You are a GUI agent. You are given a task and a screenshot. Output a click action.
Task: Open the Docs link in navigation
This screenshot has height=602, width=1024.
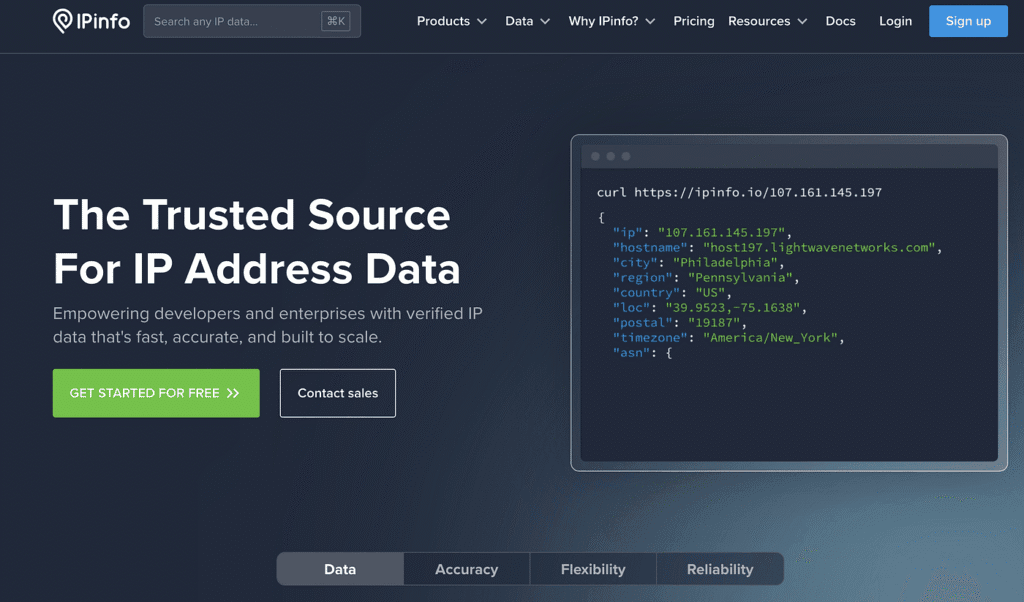coord(840,21)
